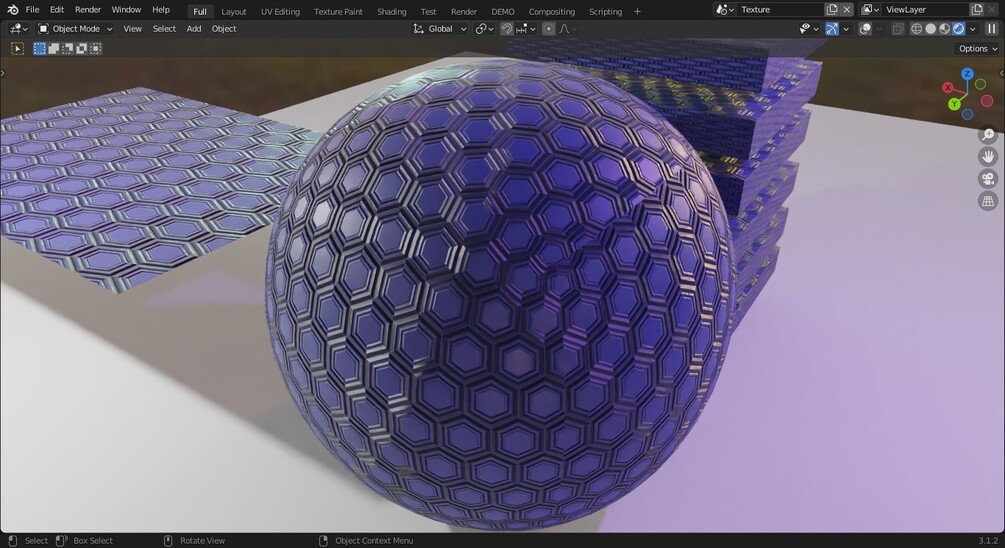
Task: Open the scene browse dropdown
Action: point(725,10)
